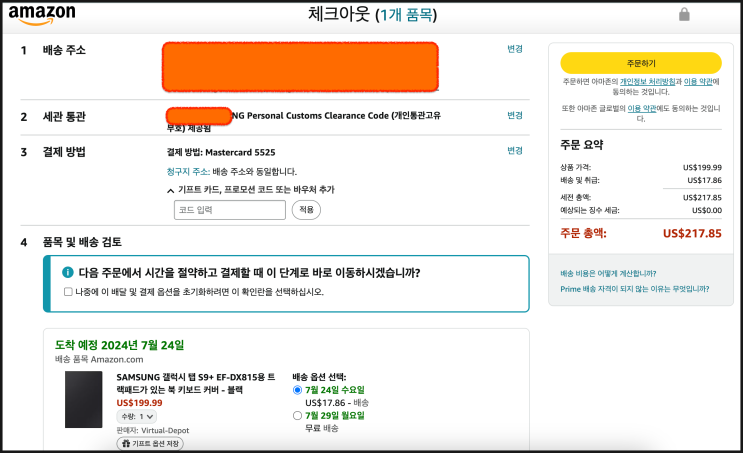Focus the 코드 입력 promo code field

point(230,210)
